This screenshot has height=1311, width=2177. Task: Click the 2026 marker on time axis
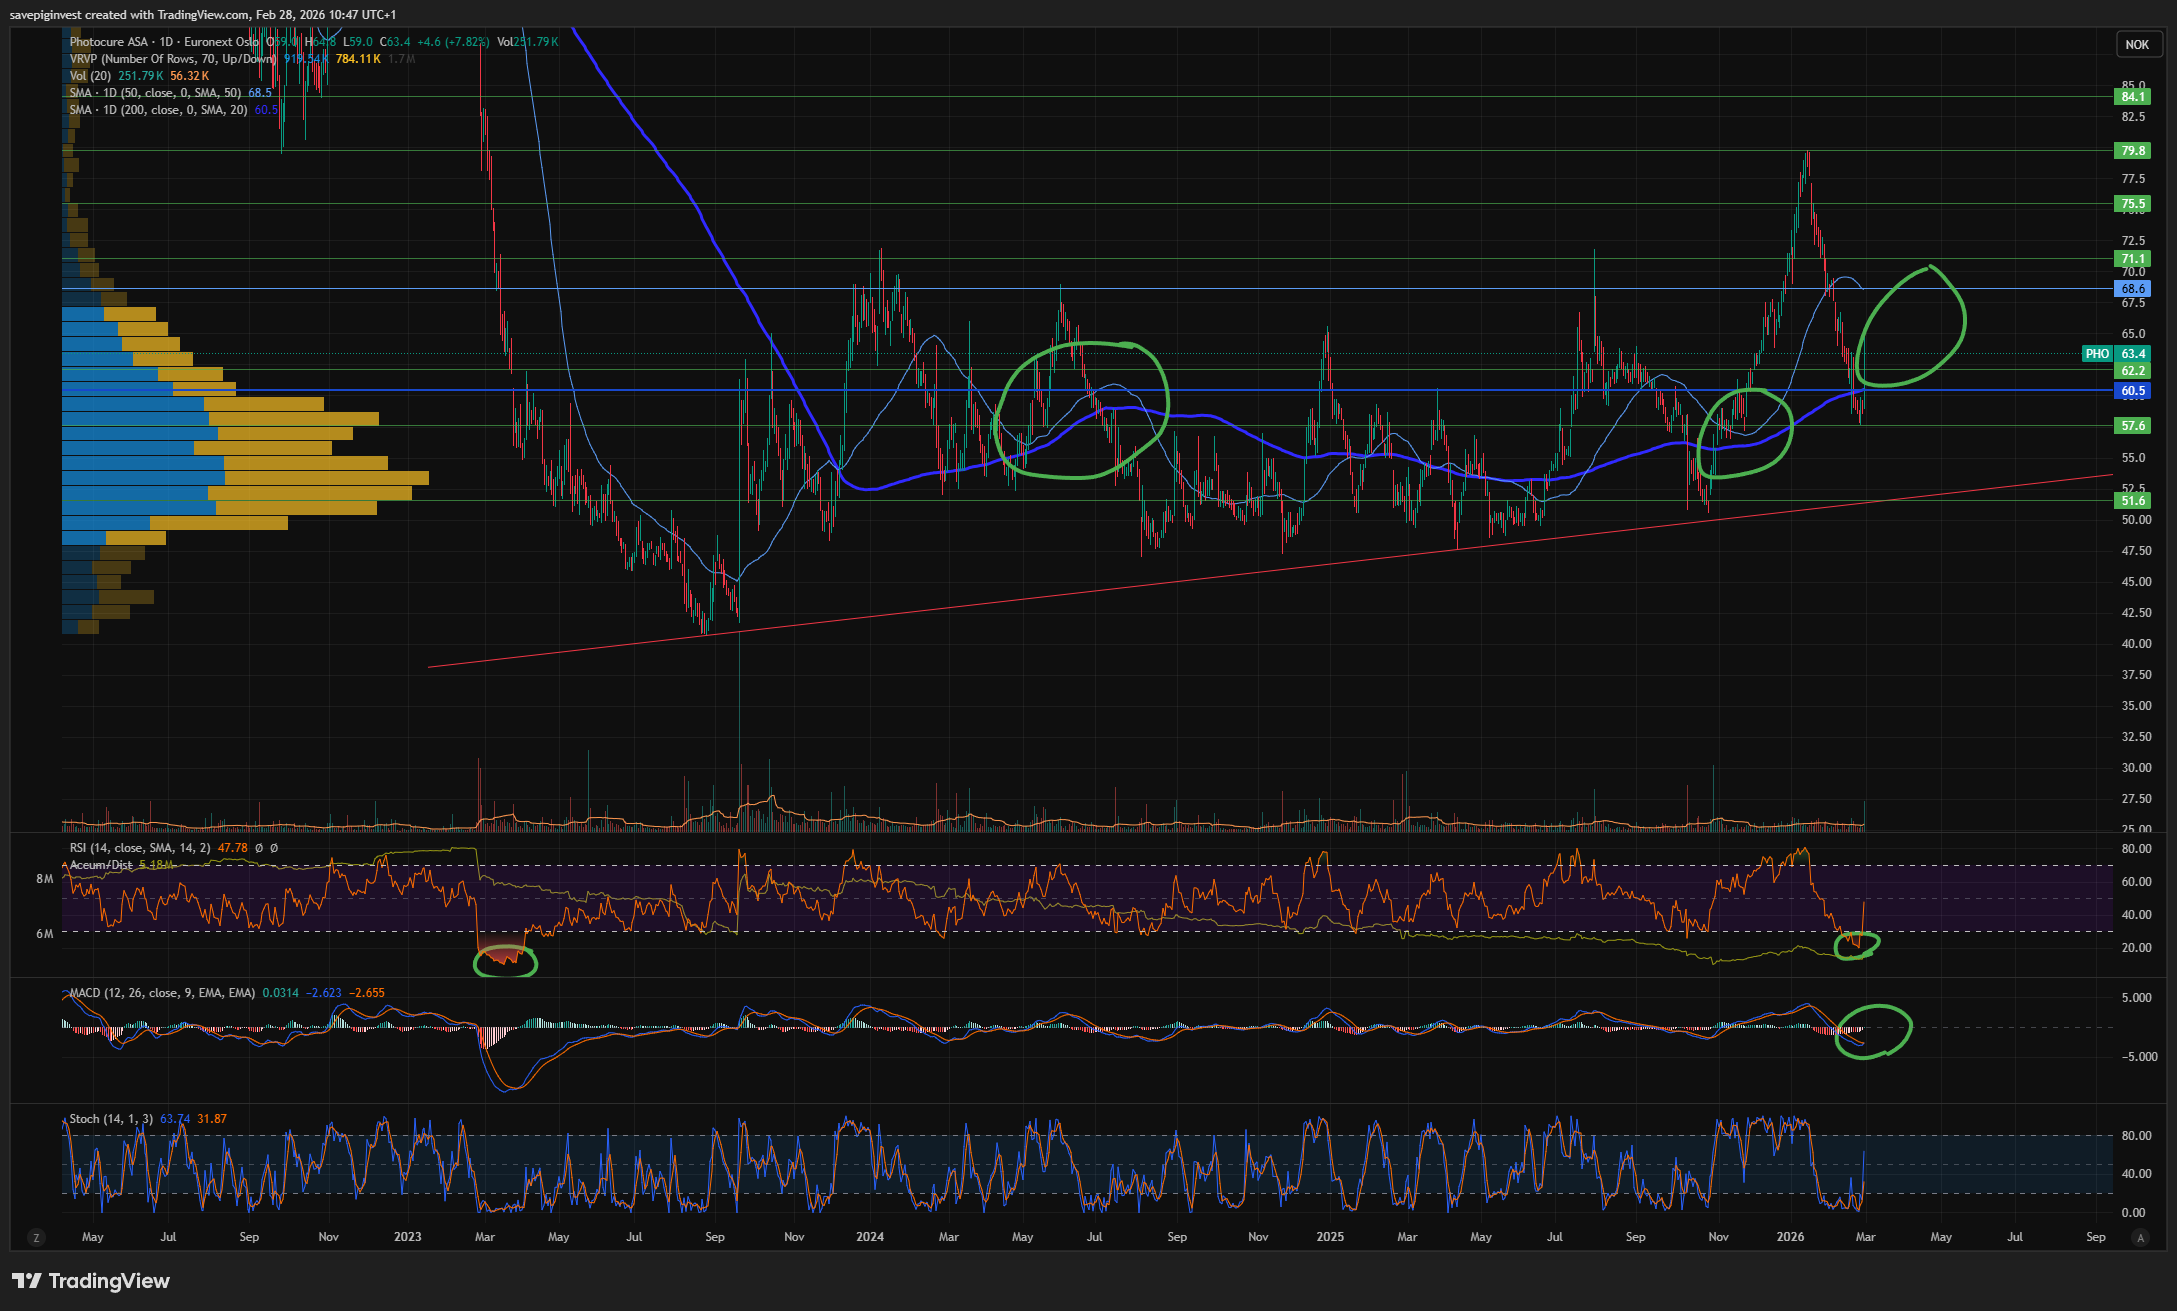coord(1790,1237)
